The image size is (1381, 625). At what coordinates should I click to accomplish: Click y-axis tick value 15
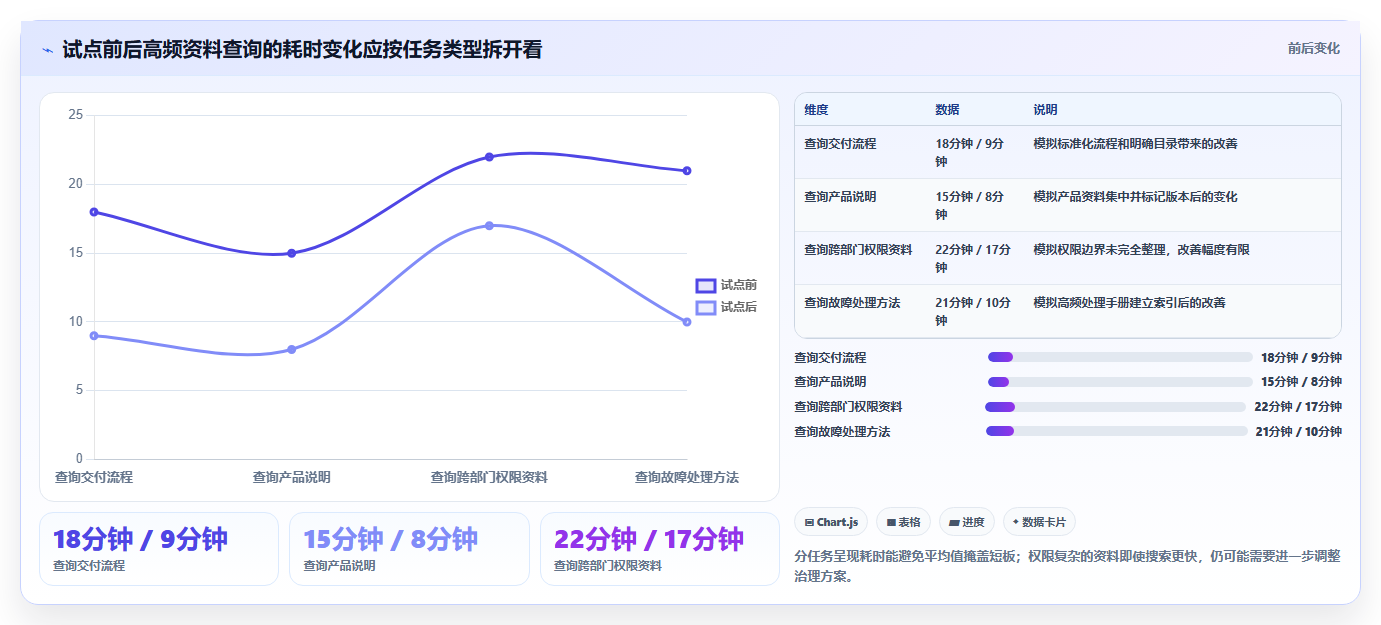pyautogui.click(x=75, y=253)
